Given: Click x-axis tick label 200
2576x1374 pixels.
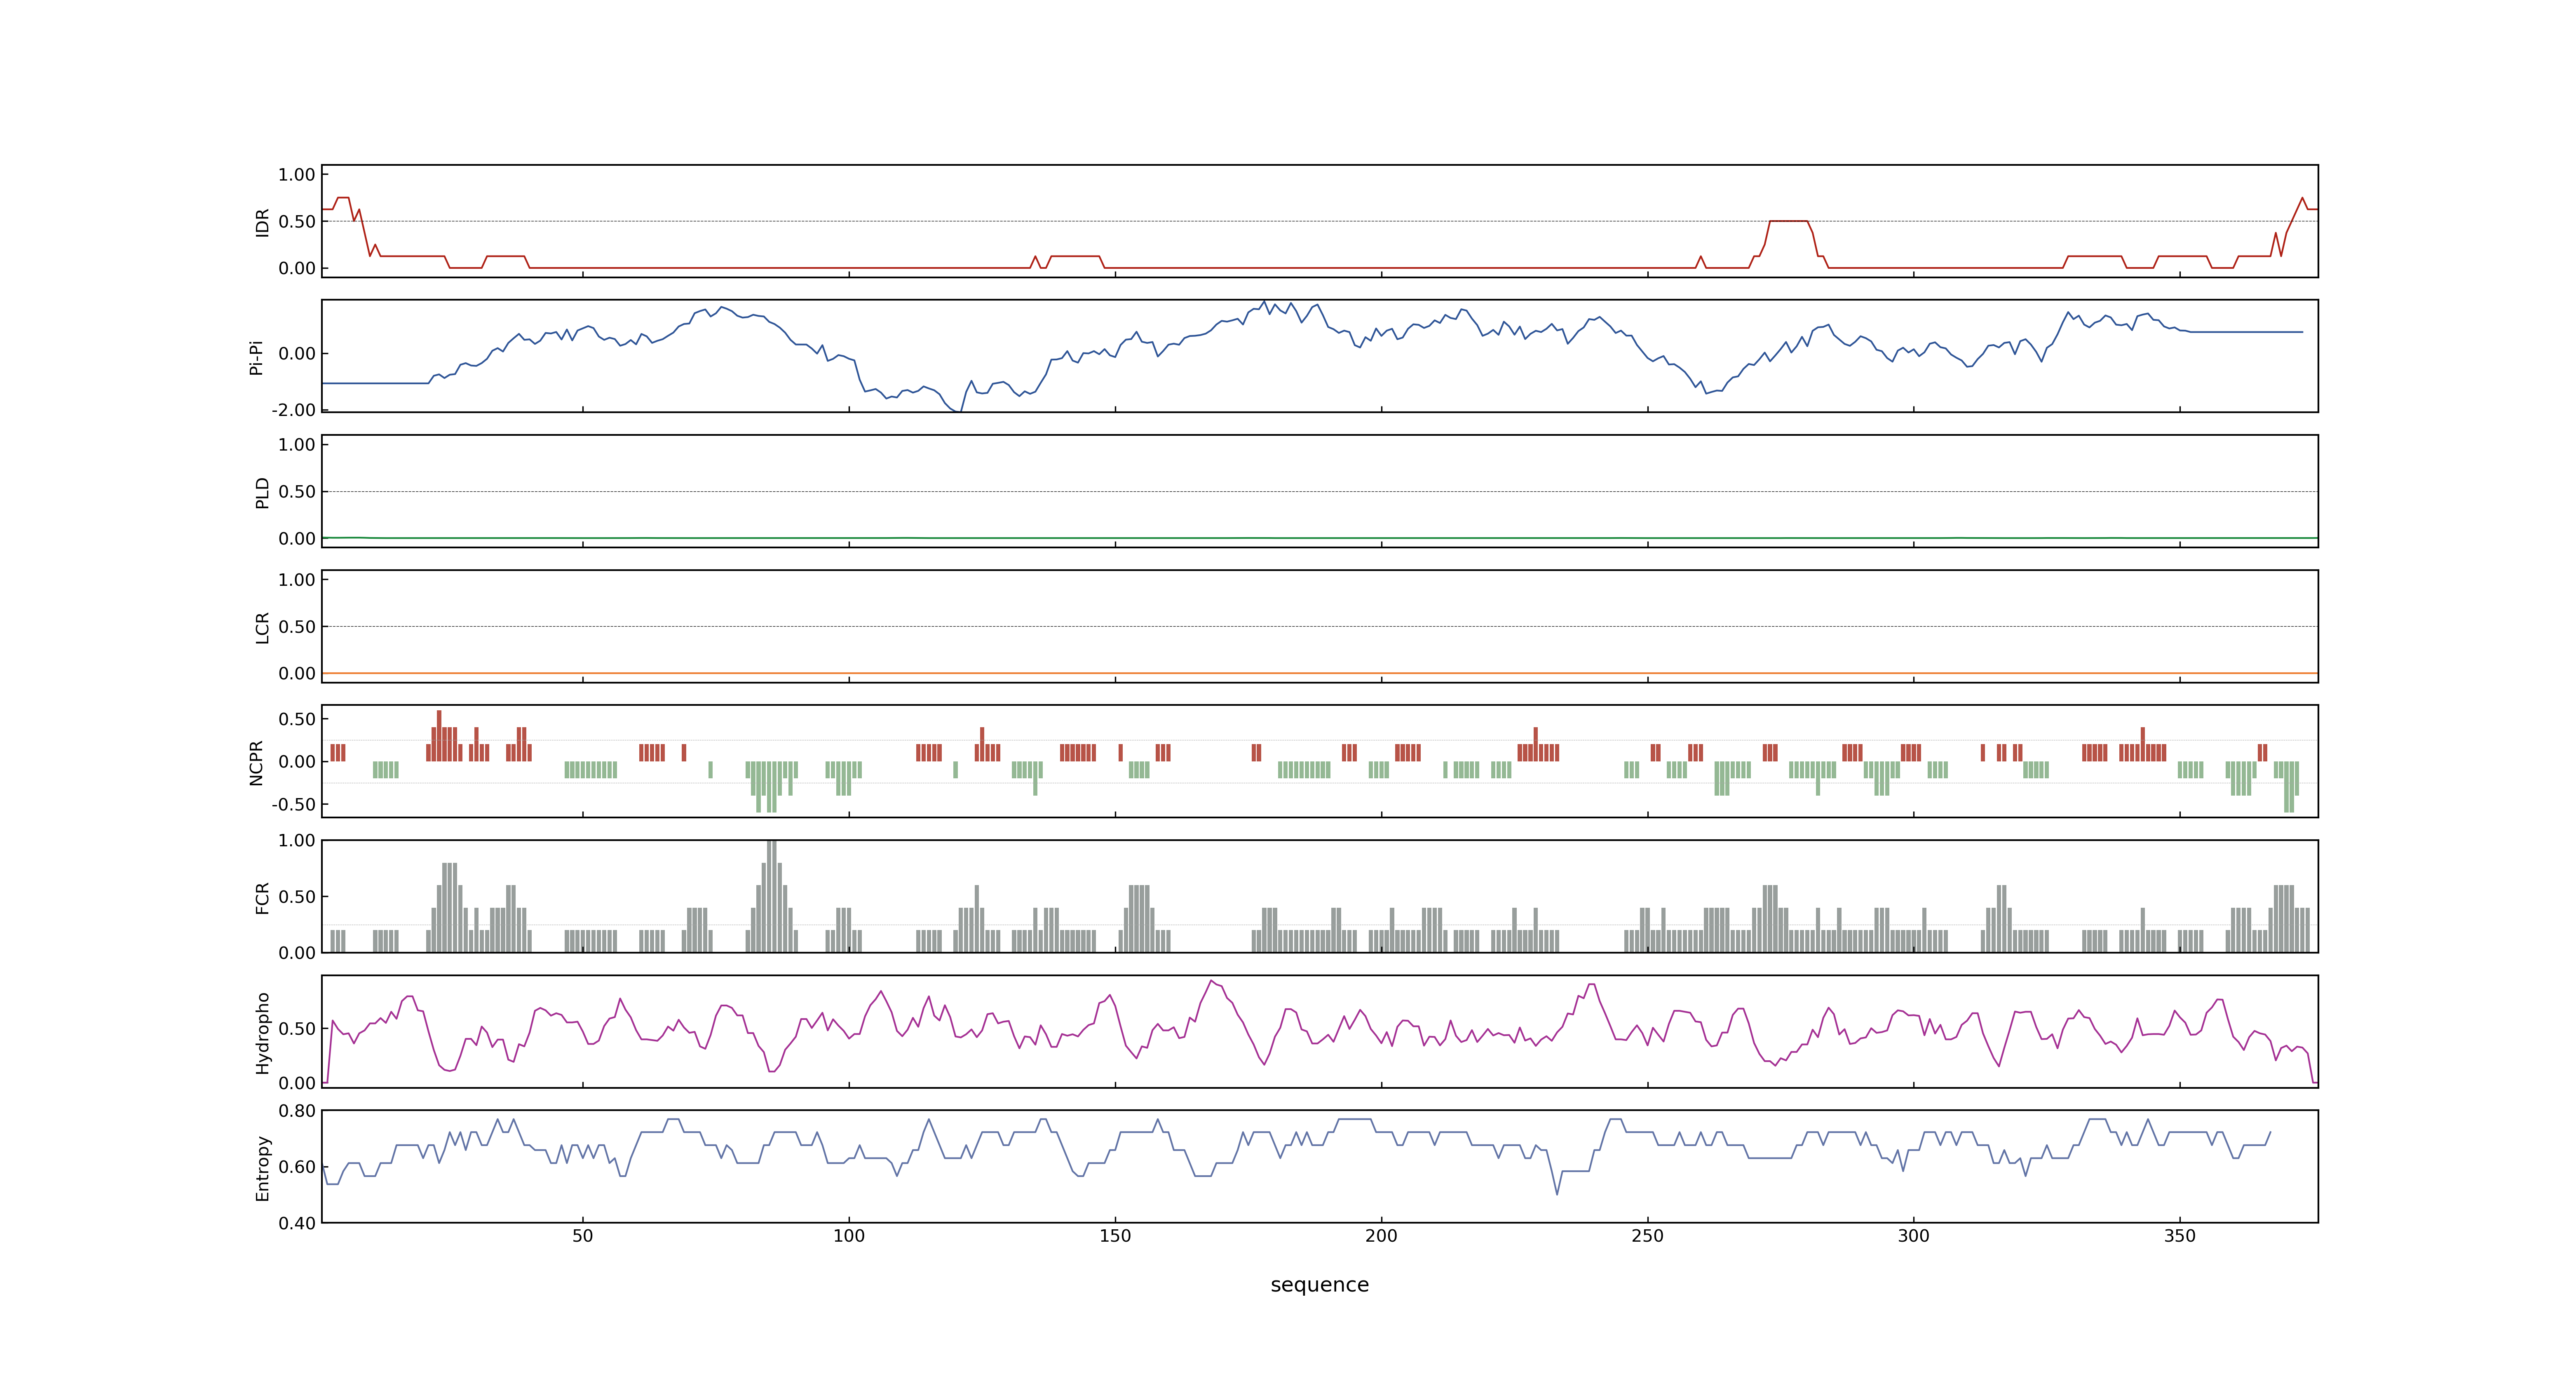Looking at the screenshot, I should coord(1381,1235).
